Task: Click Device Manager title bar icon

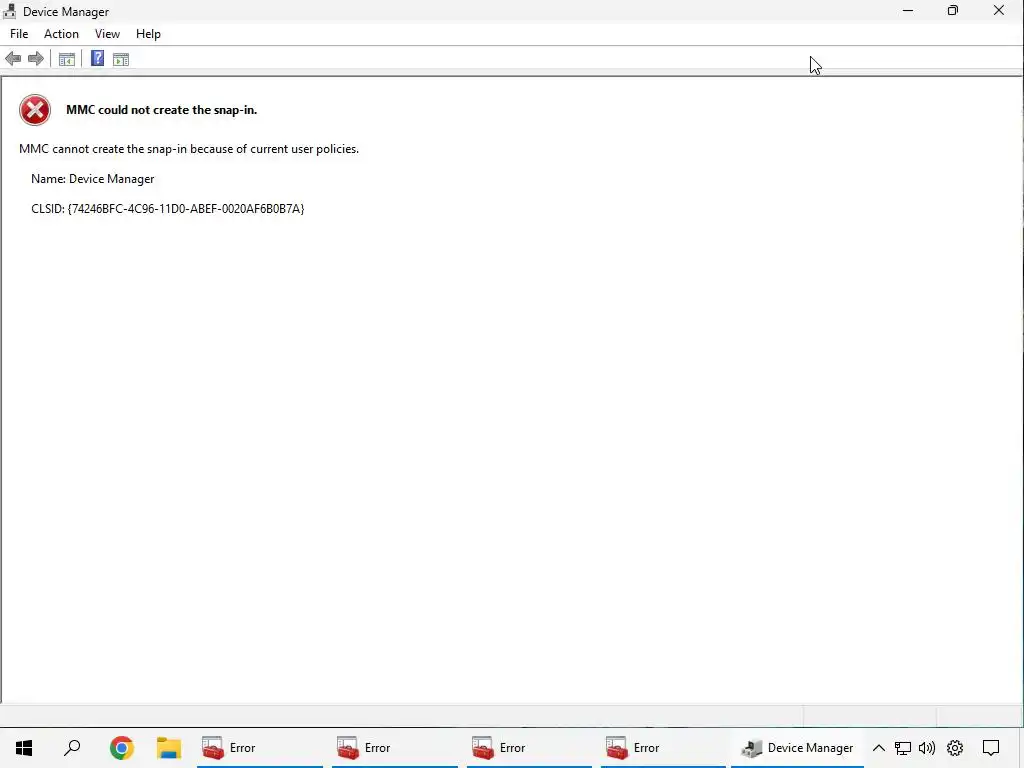Action: tap(9, 11)
